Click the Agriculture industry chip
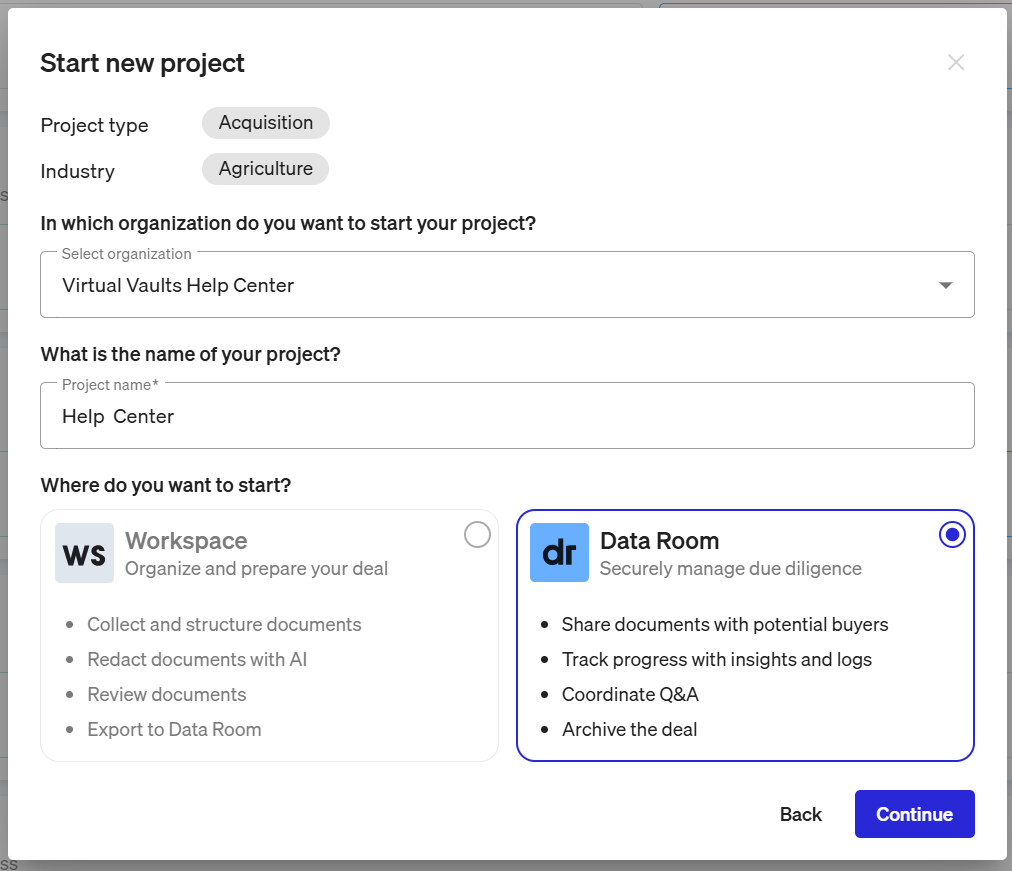1012x871 pixels. 265,168
